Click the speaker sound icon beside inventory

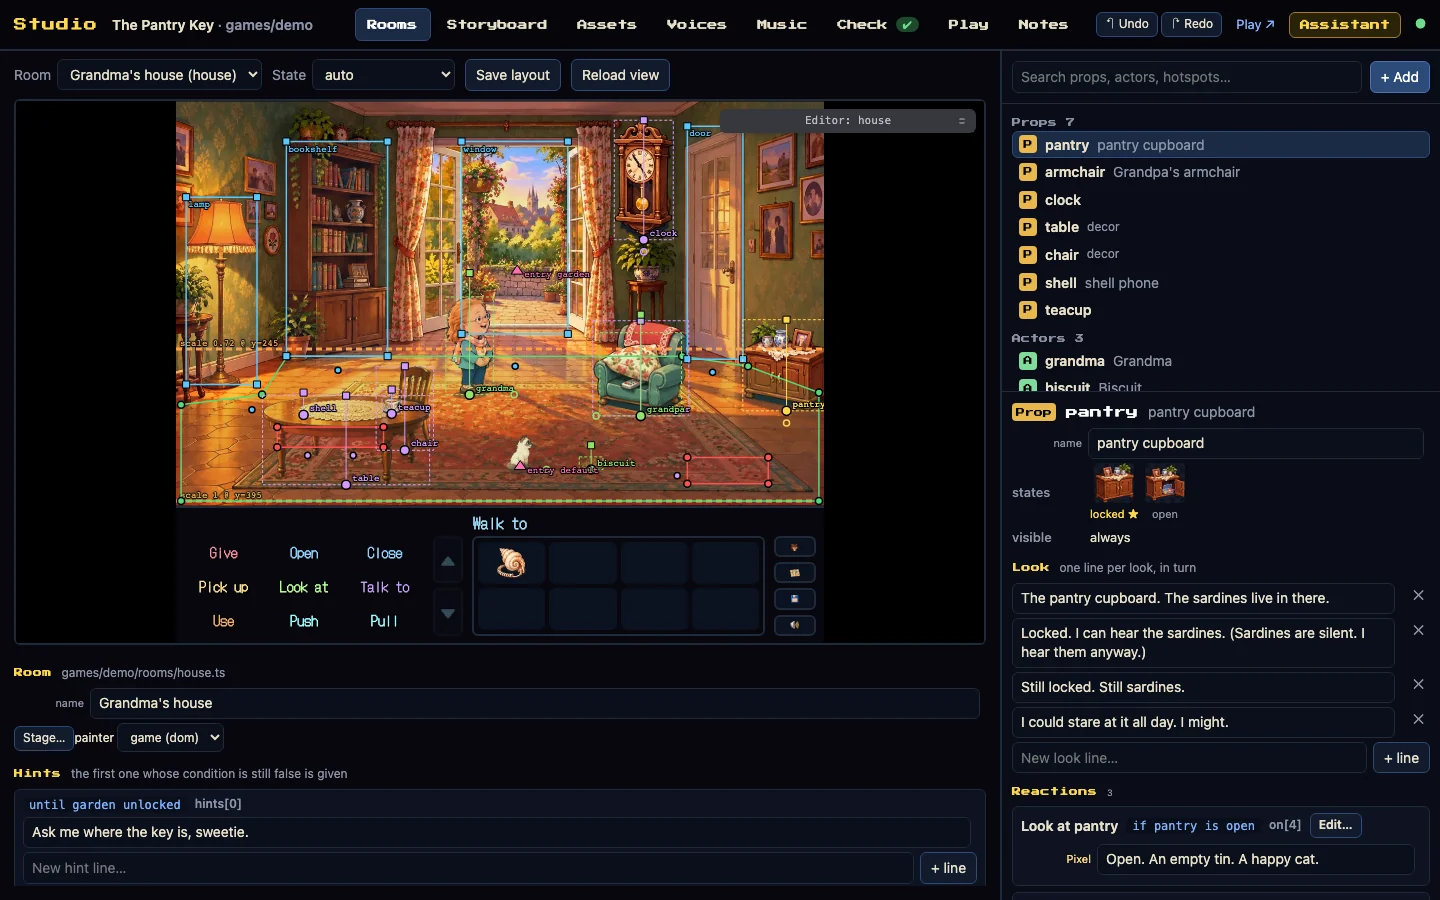[795, 625]
